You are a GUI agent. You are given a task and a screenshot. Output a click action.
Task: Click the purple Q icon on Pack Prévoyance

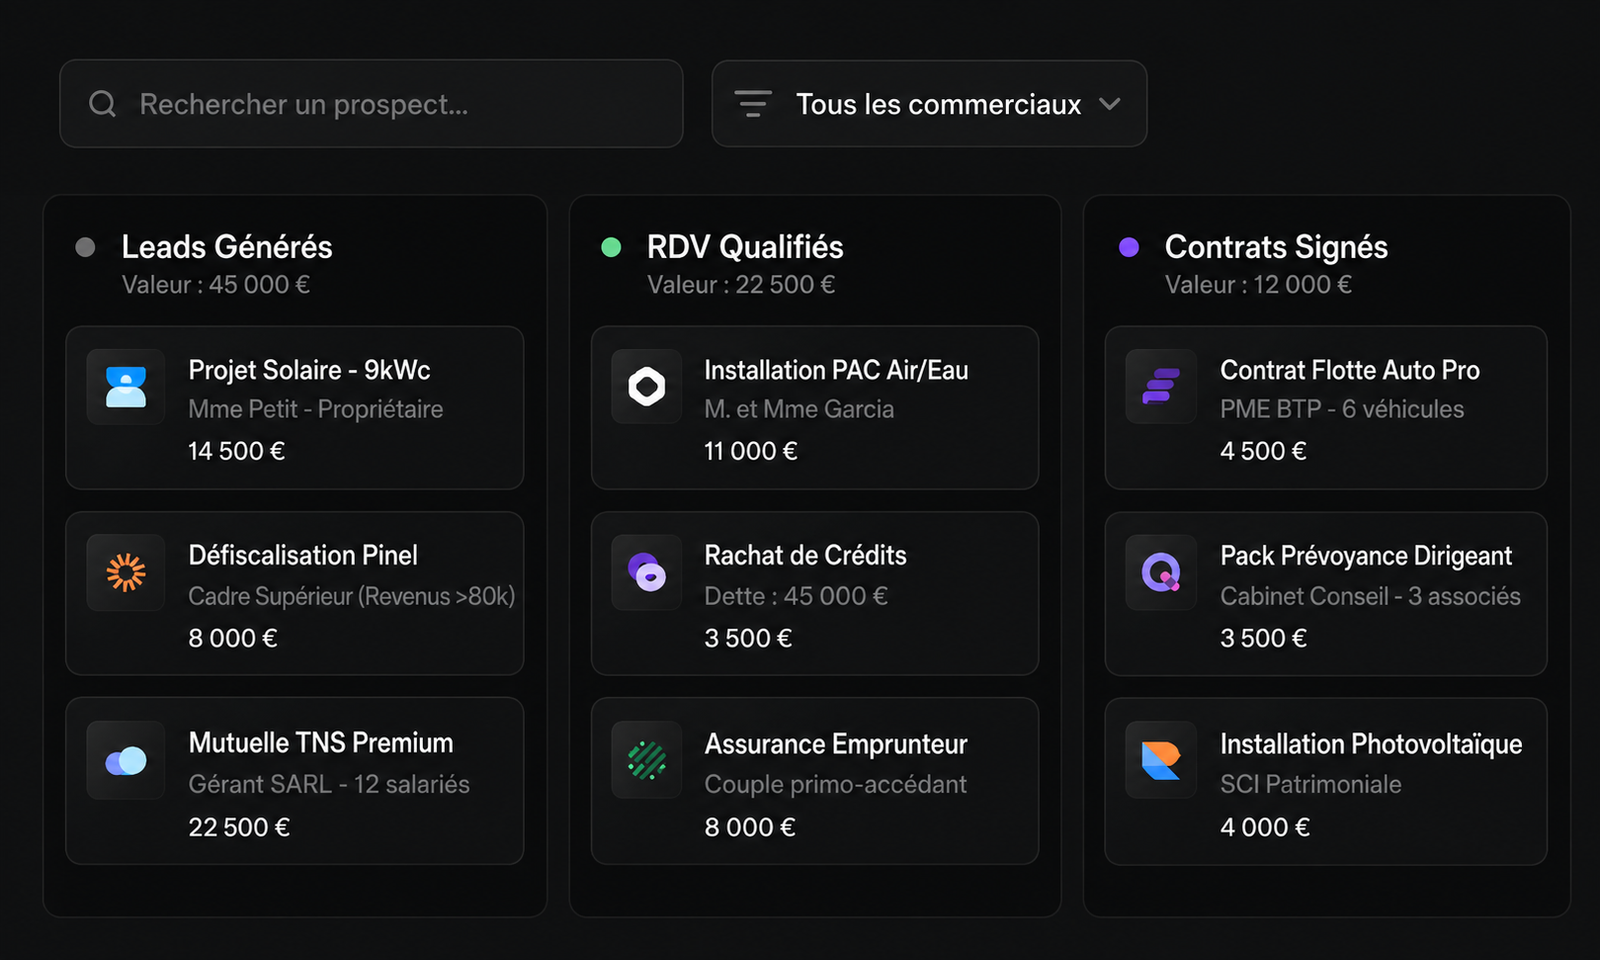coord(1161,572)
